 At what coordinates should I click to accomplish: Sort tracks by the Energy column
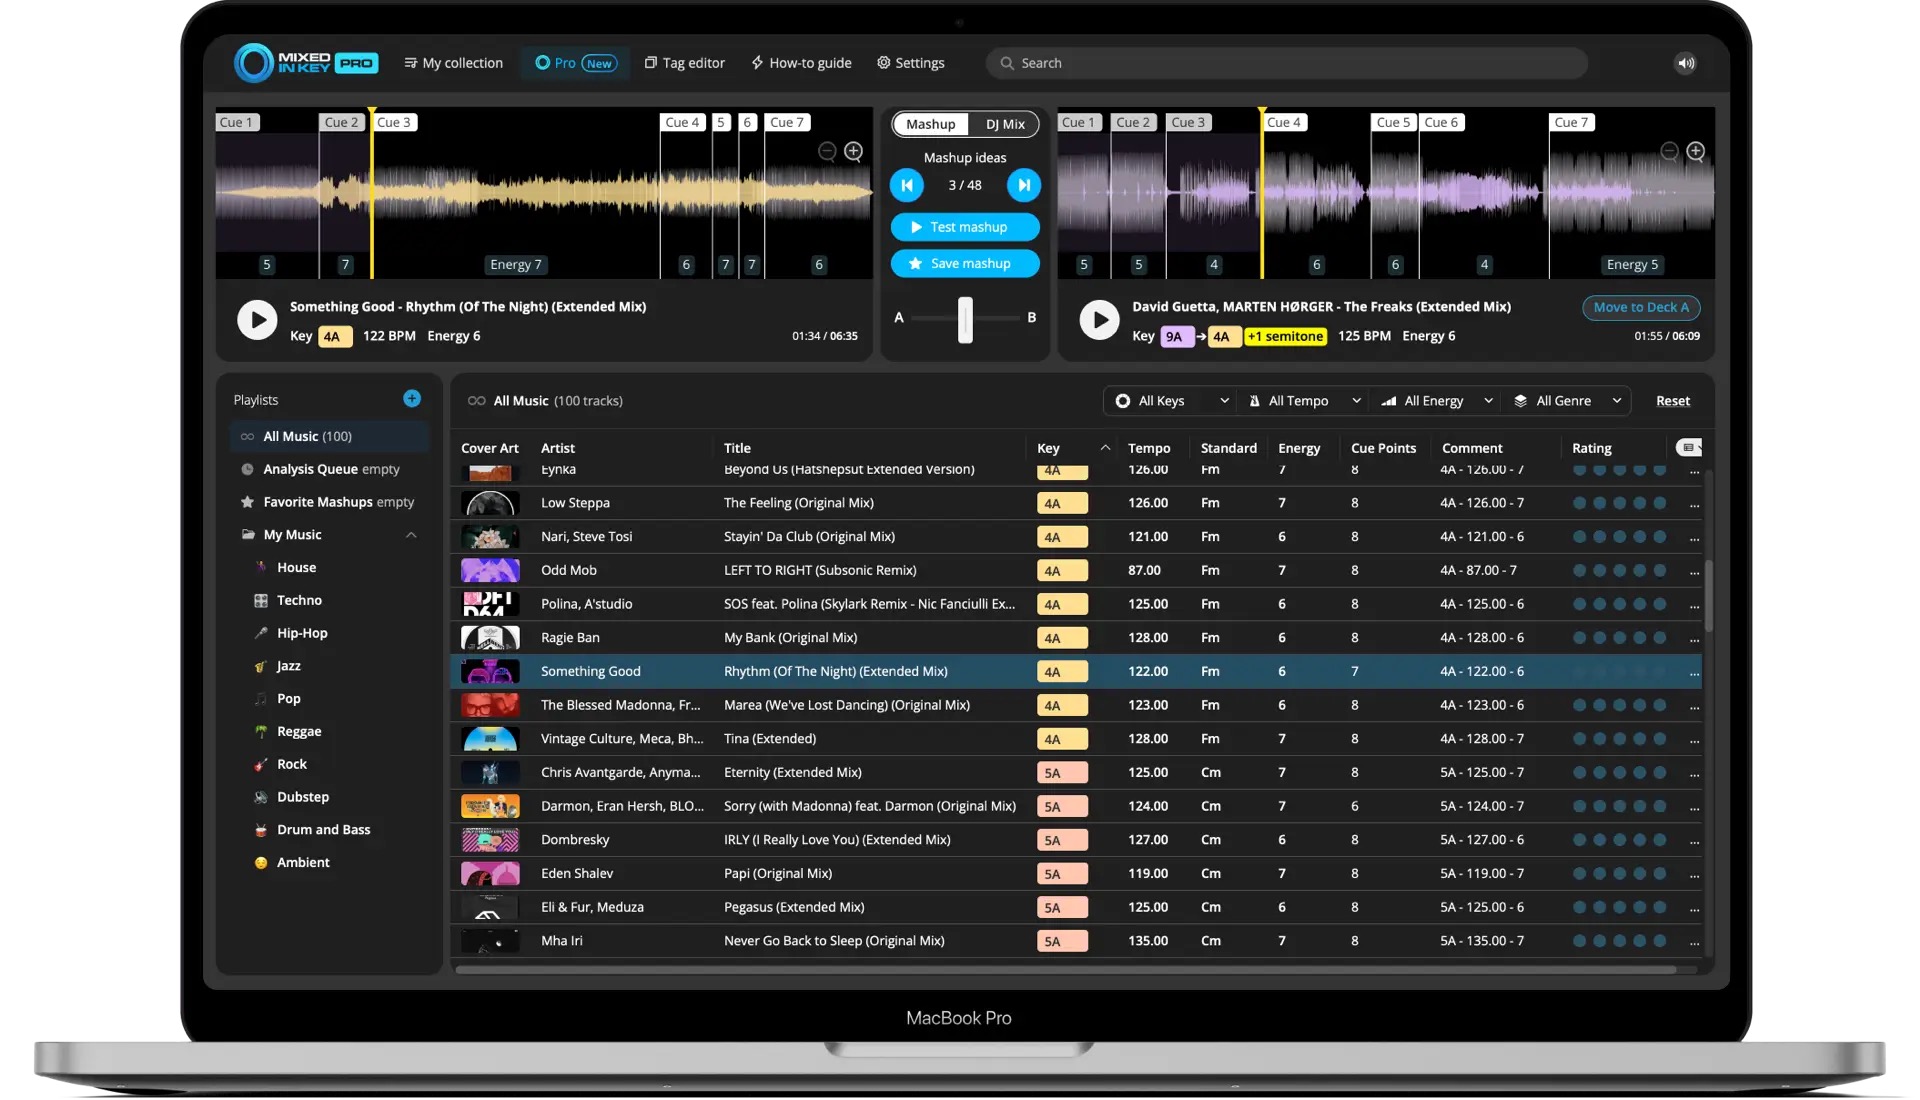[1299, 448]
